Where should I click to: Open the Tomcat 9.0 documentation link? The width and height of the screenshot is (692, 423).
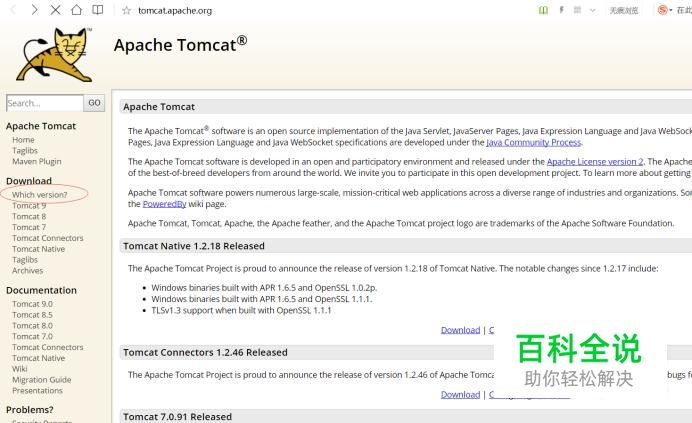click(32, 304)
